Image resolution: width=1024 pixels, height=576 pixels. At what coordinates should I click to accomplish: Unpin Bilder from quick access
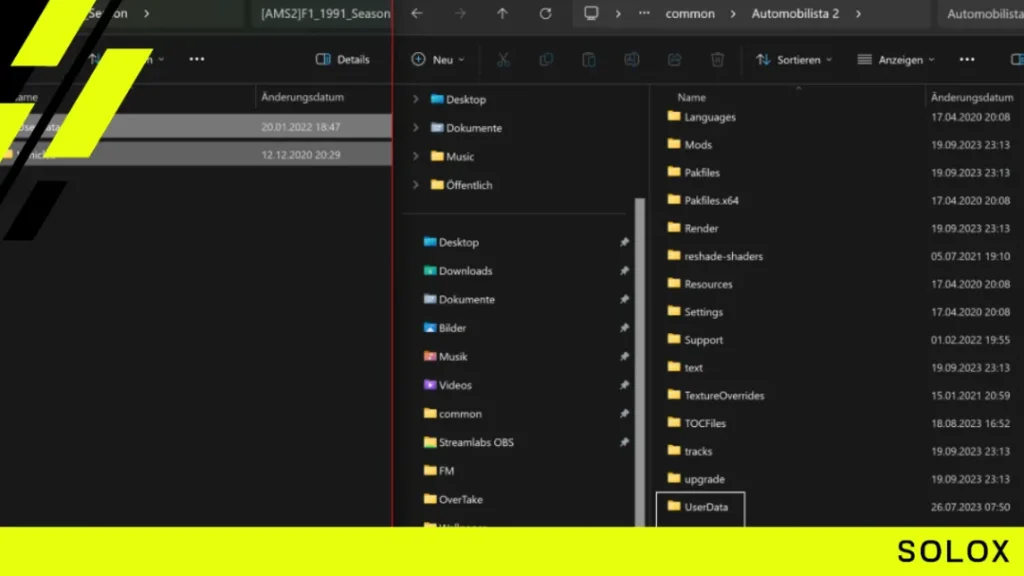tap(624, 327)
